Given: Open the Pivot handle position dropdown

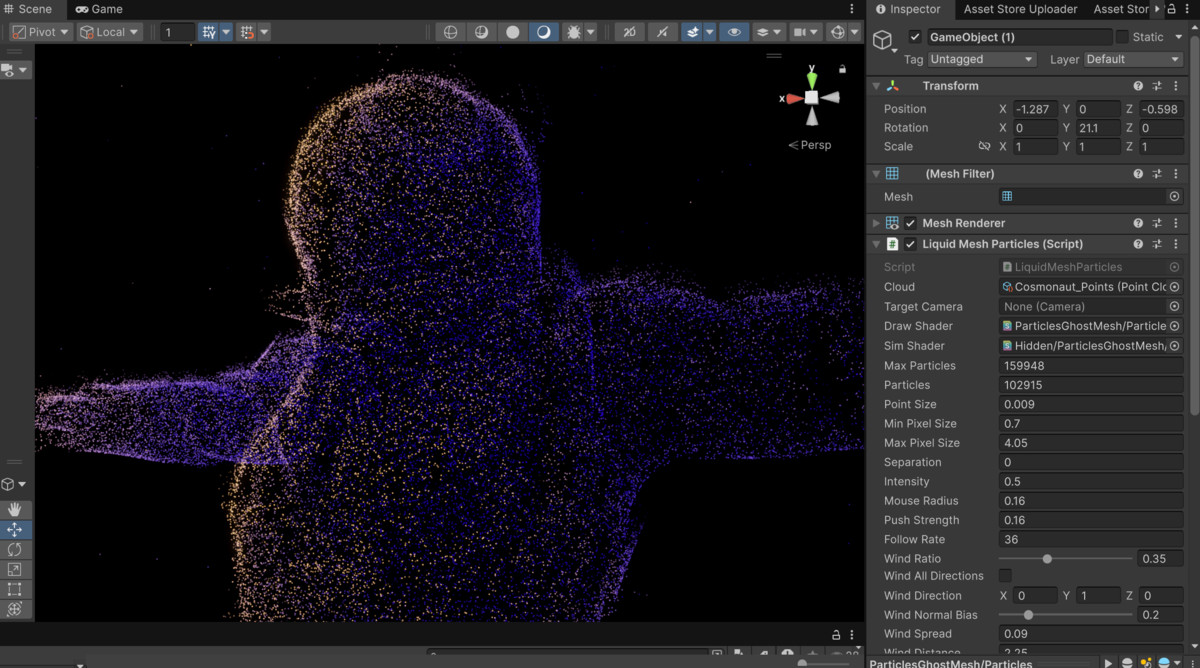Looking at the screenshot, I should point(41,32).
